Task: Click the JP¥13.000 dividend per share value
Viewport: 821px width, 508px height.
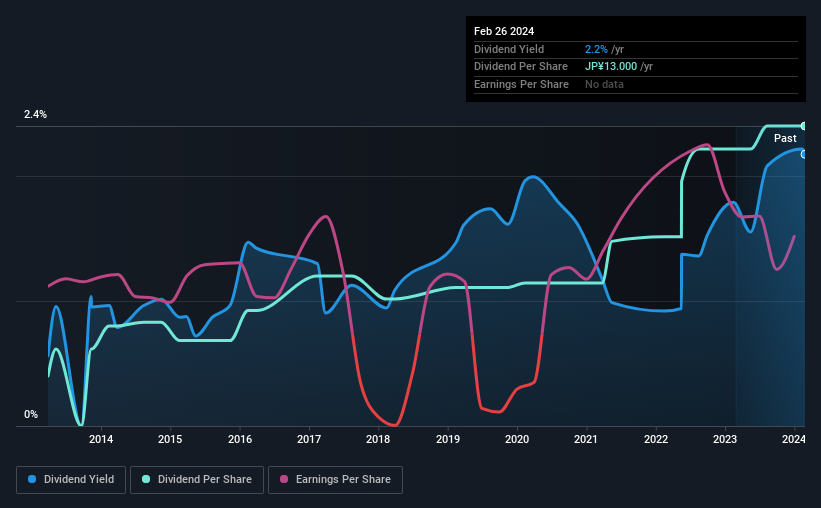Action: 611,67
